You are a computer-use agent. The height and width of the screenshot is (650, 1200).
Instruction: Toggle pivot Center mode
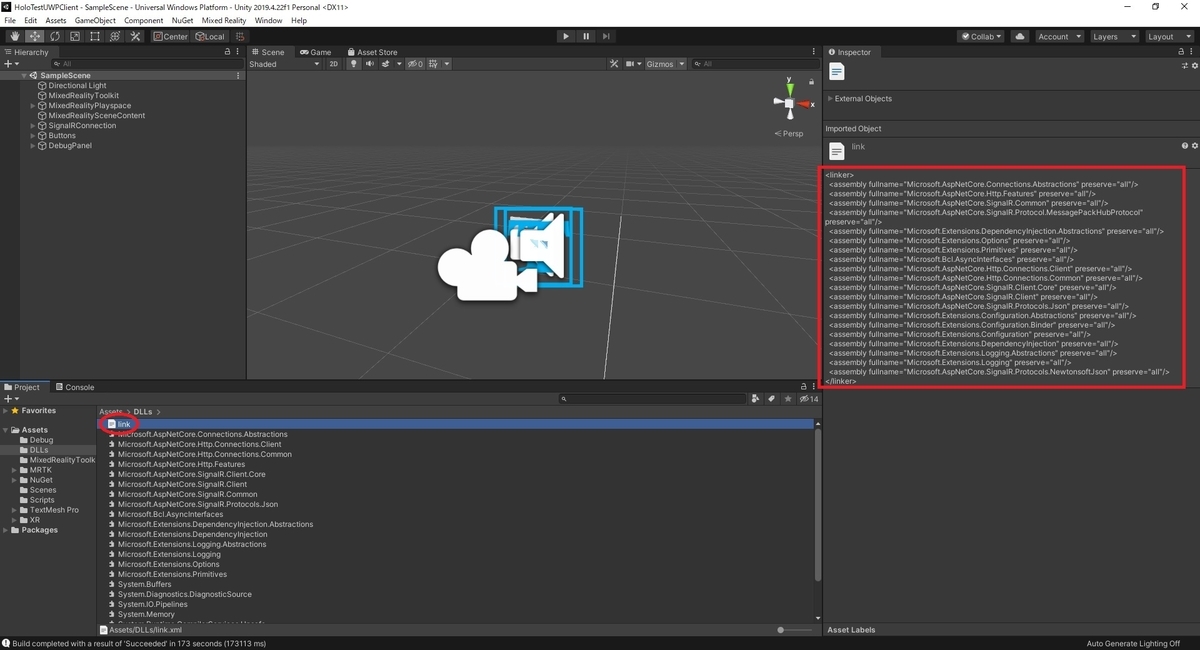tap(170, 36)
